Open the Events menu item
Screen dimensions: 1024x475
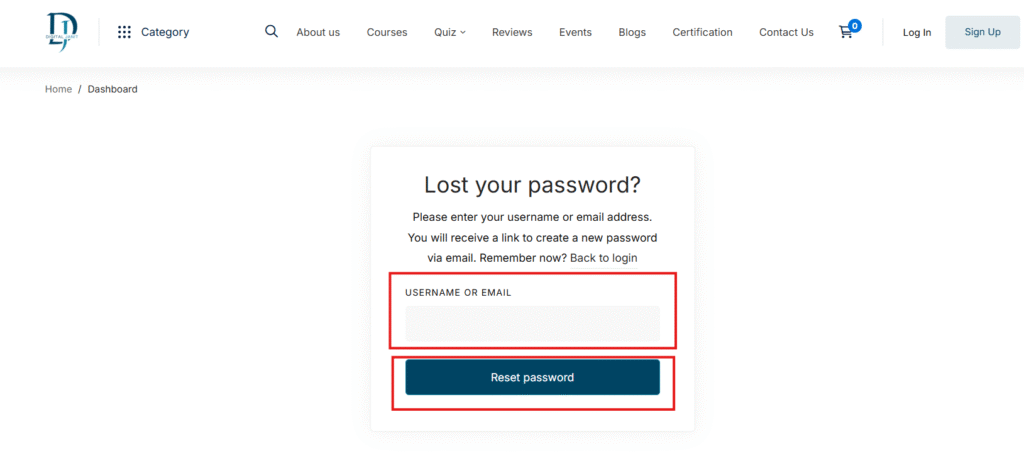tap(575, 32)
